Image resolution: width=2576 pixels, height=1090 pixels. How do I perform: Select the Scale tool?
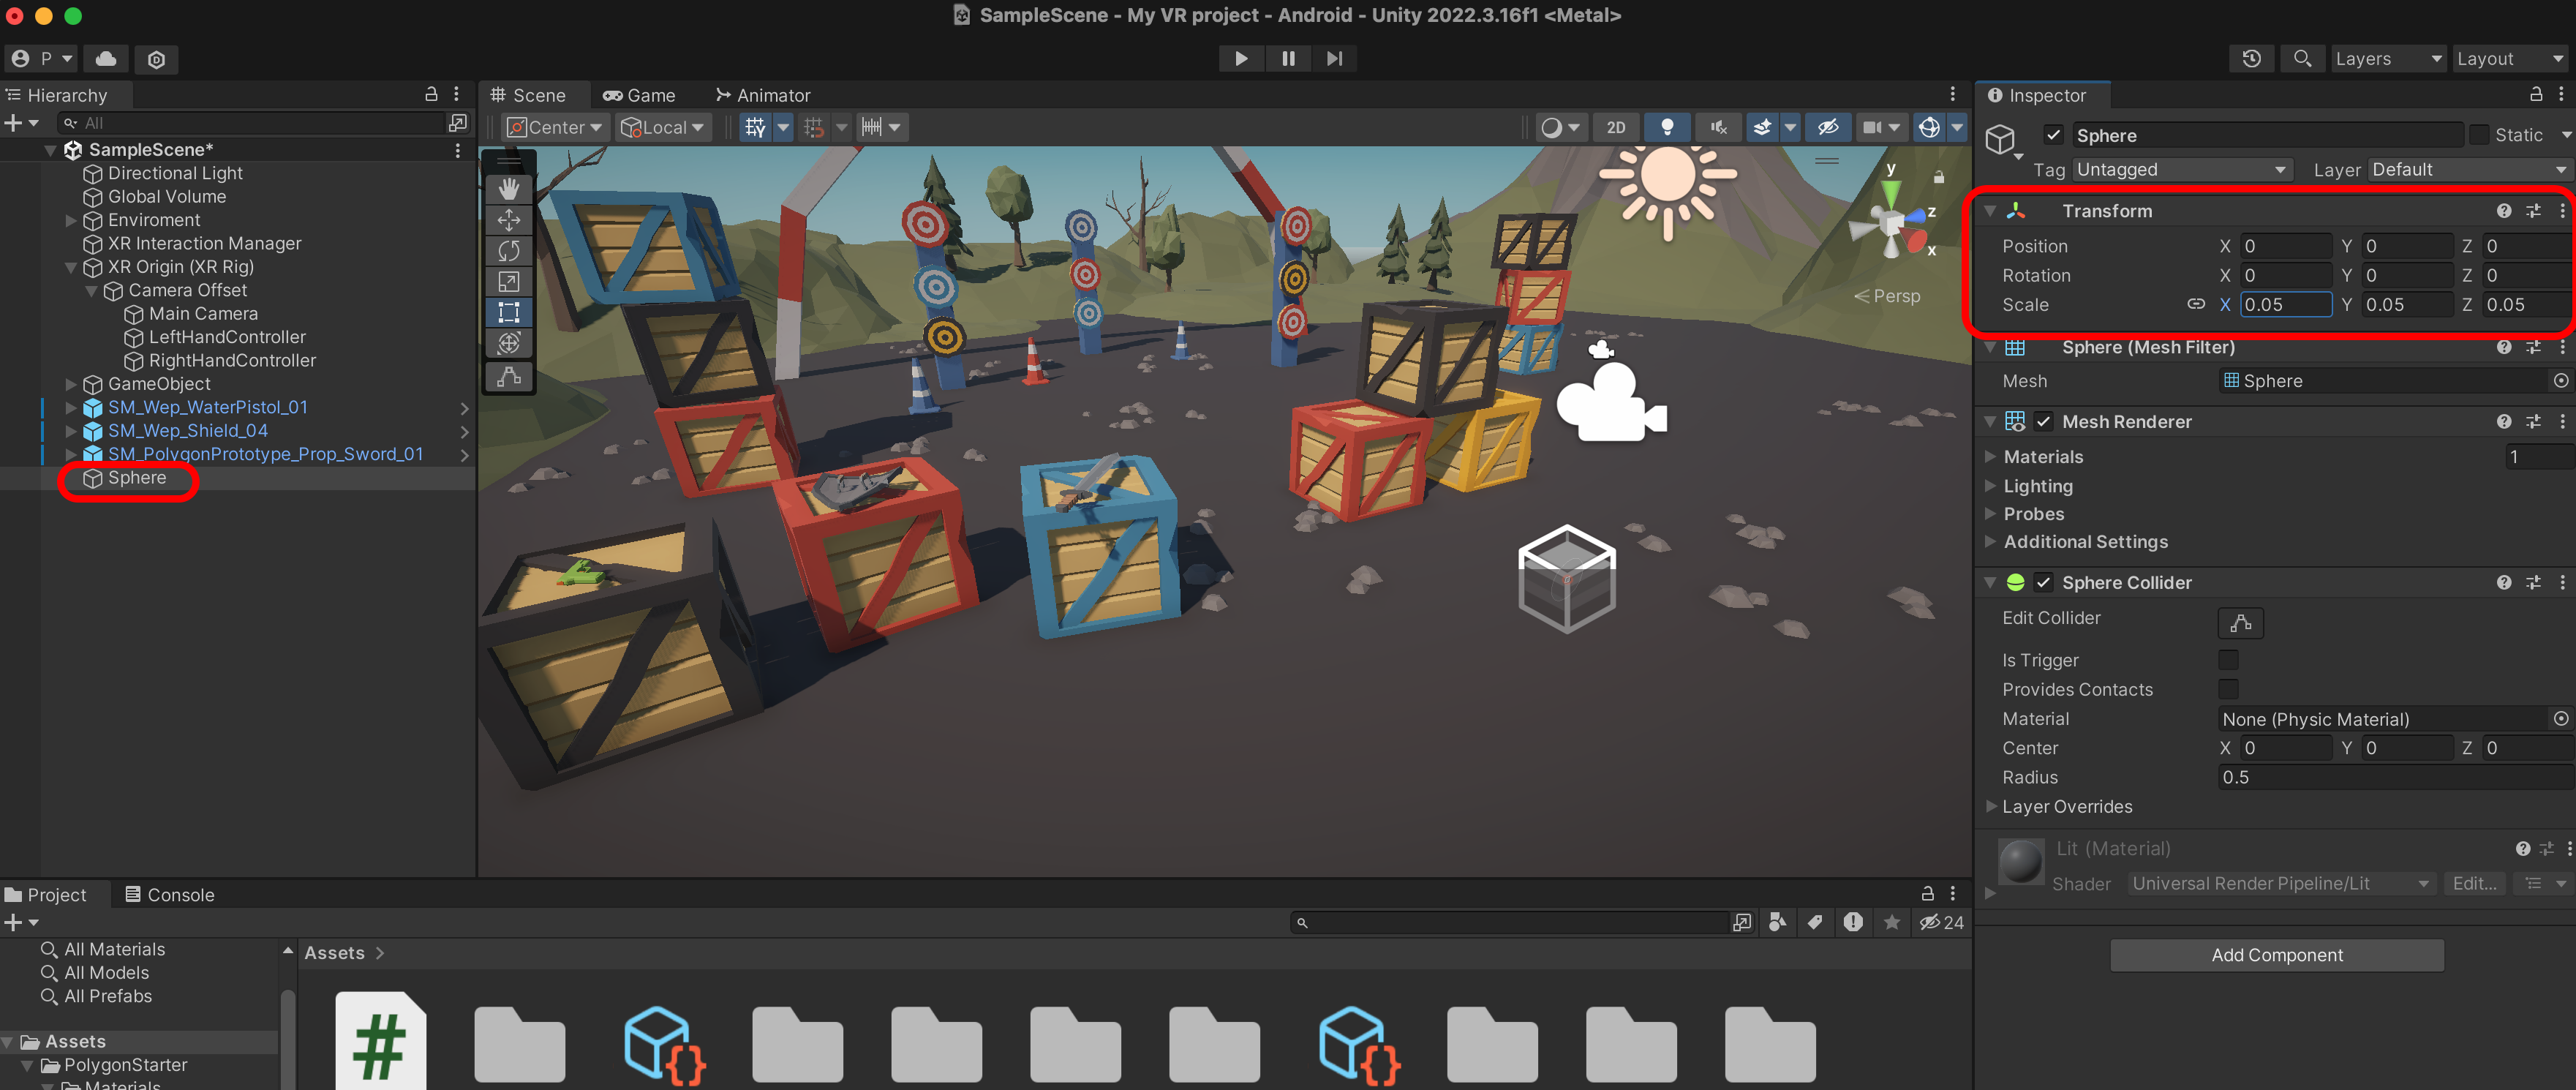[508, 282]
